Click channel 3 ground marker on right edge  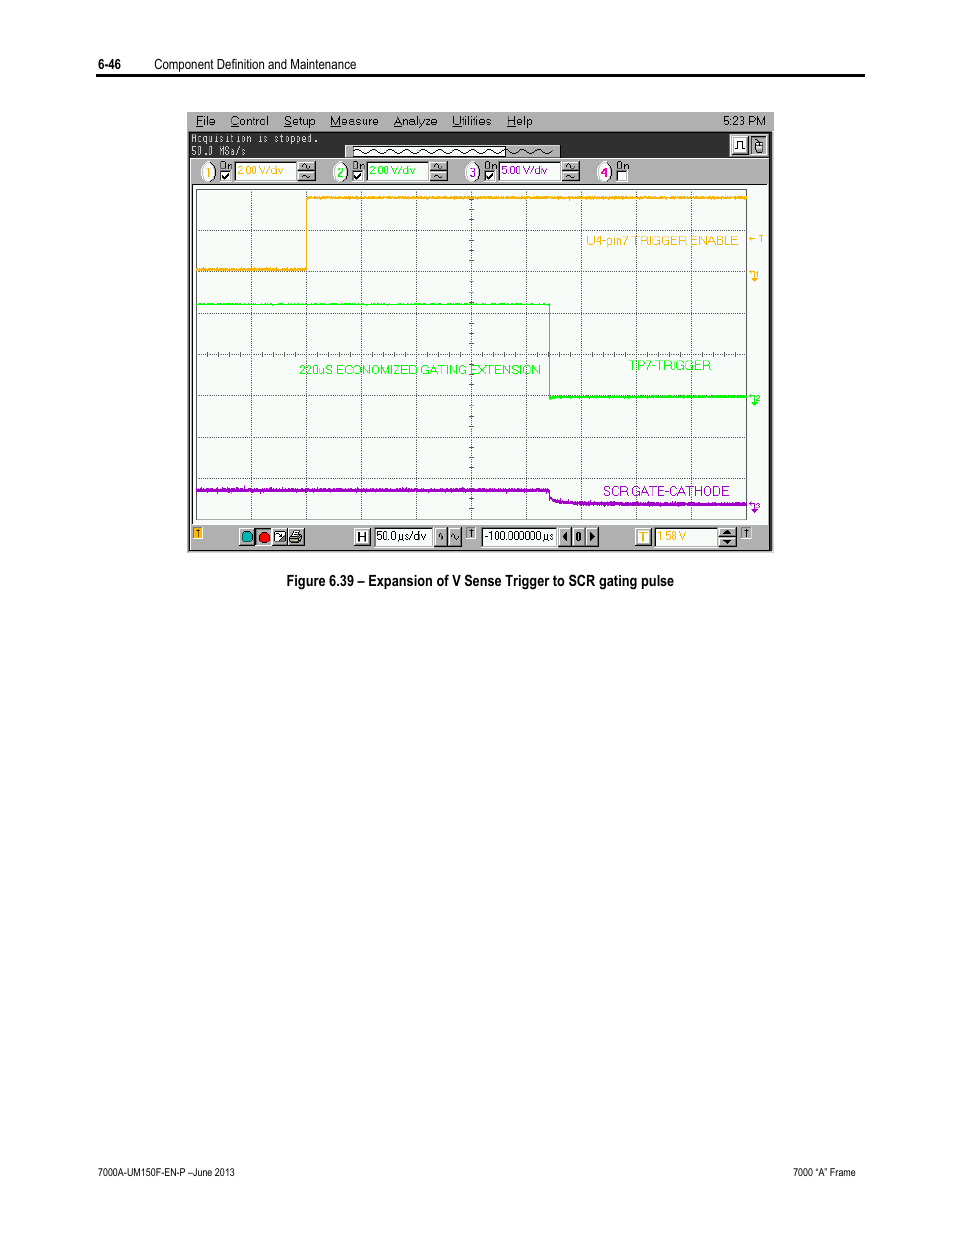755,507
